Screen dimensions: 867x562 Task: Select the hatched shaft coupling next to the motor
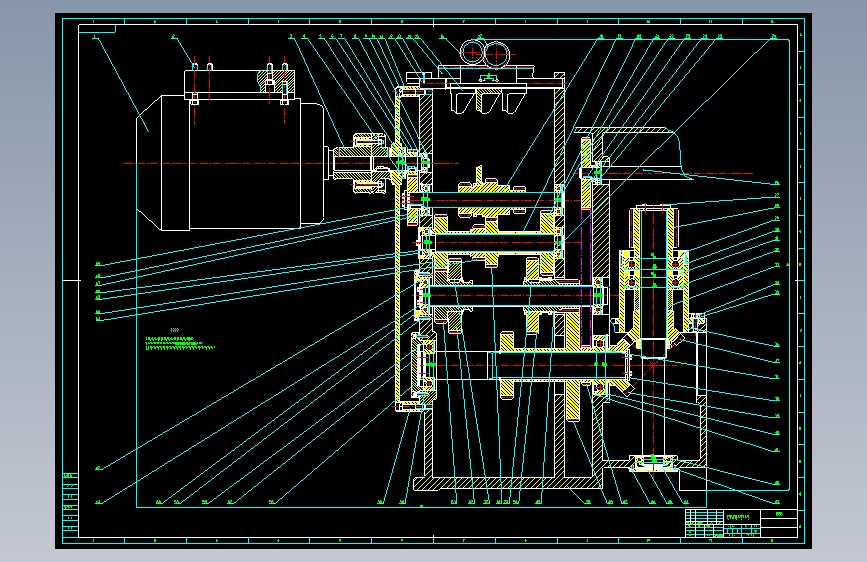click(362, 163)
